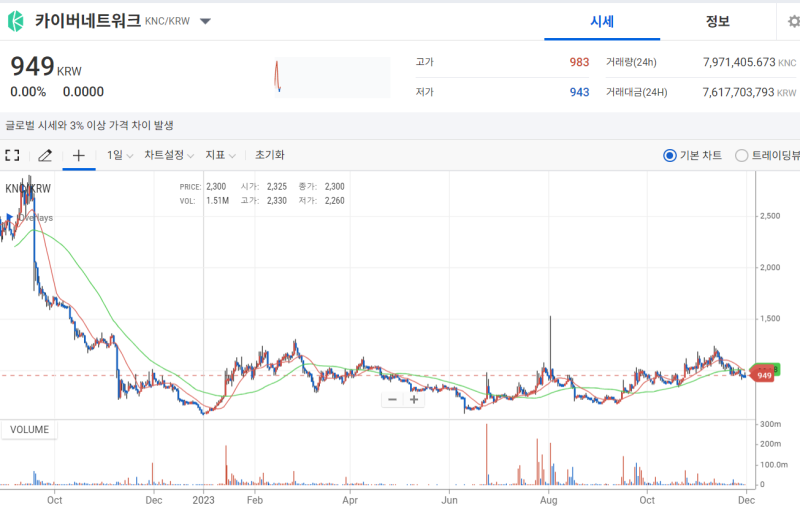Zoom in chart with plus button

click(x=414, y=399)
